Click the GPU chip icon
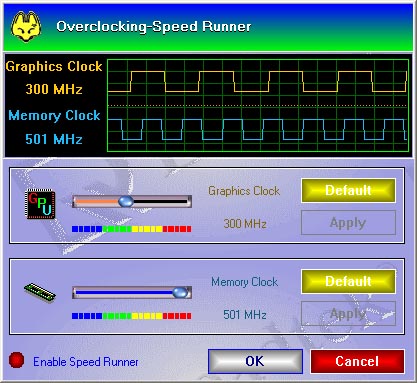The height and width of the screenshot is (383, 417). point(40,204)
